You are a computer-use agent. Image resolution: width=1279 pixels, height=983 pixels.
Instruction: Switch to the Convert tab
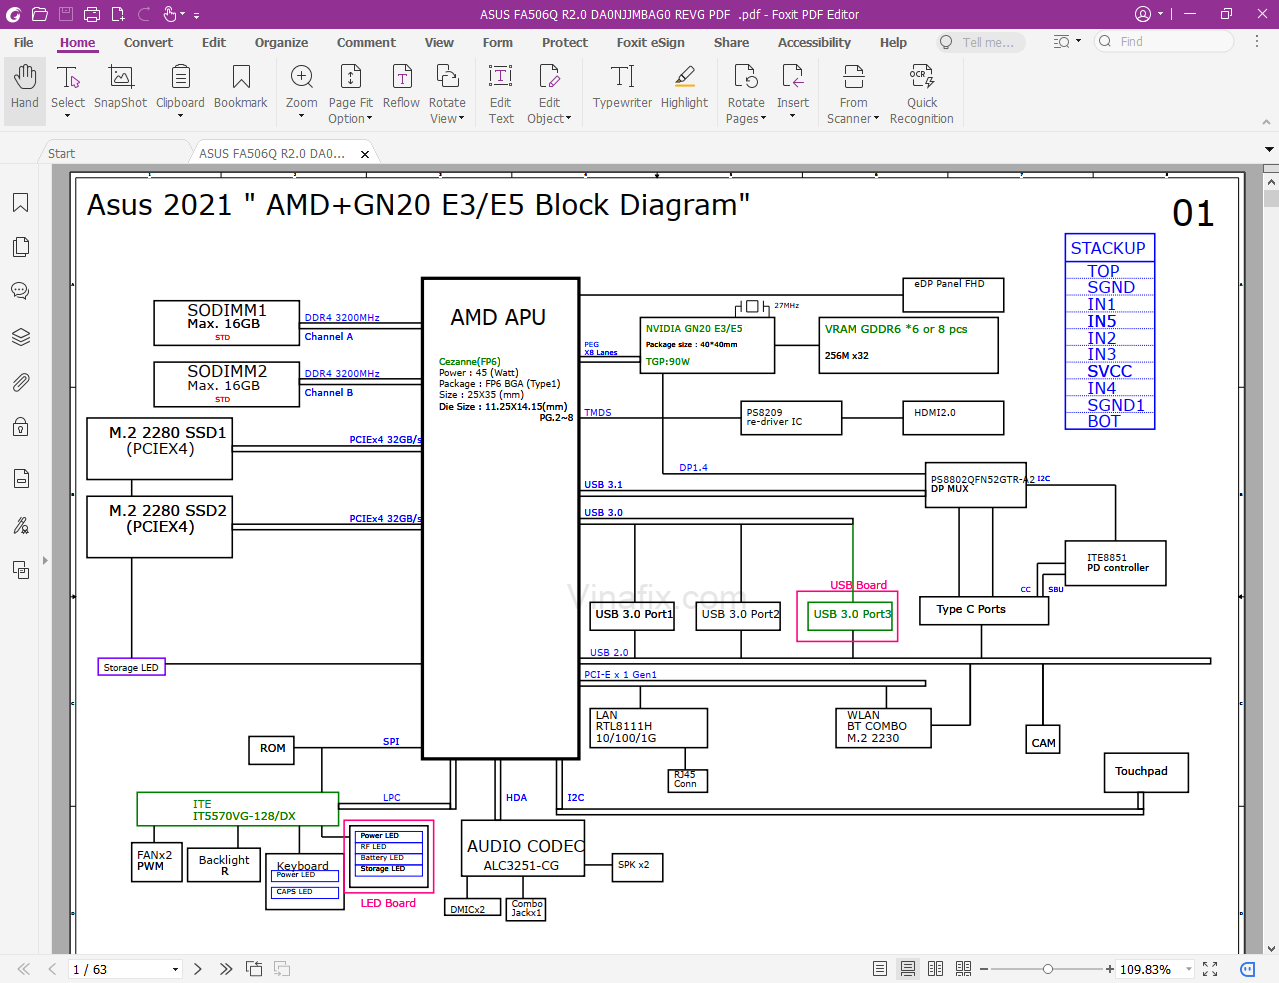(148, 42)
